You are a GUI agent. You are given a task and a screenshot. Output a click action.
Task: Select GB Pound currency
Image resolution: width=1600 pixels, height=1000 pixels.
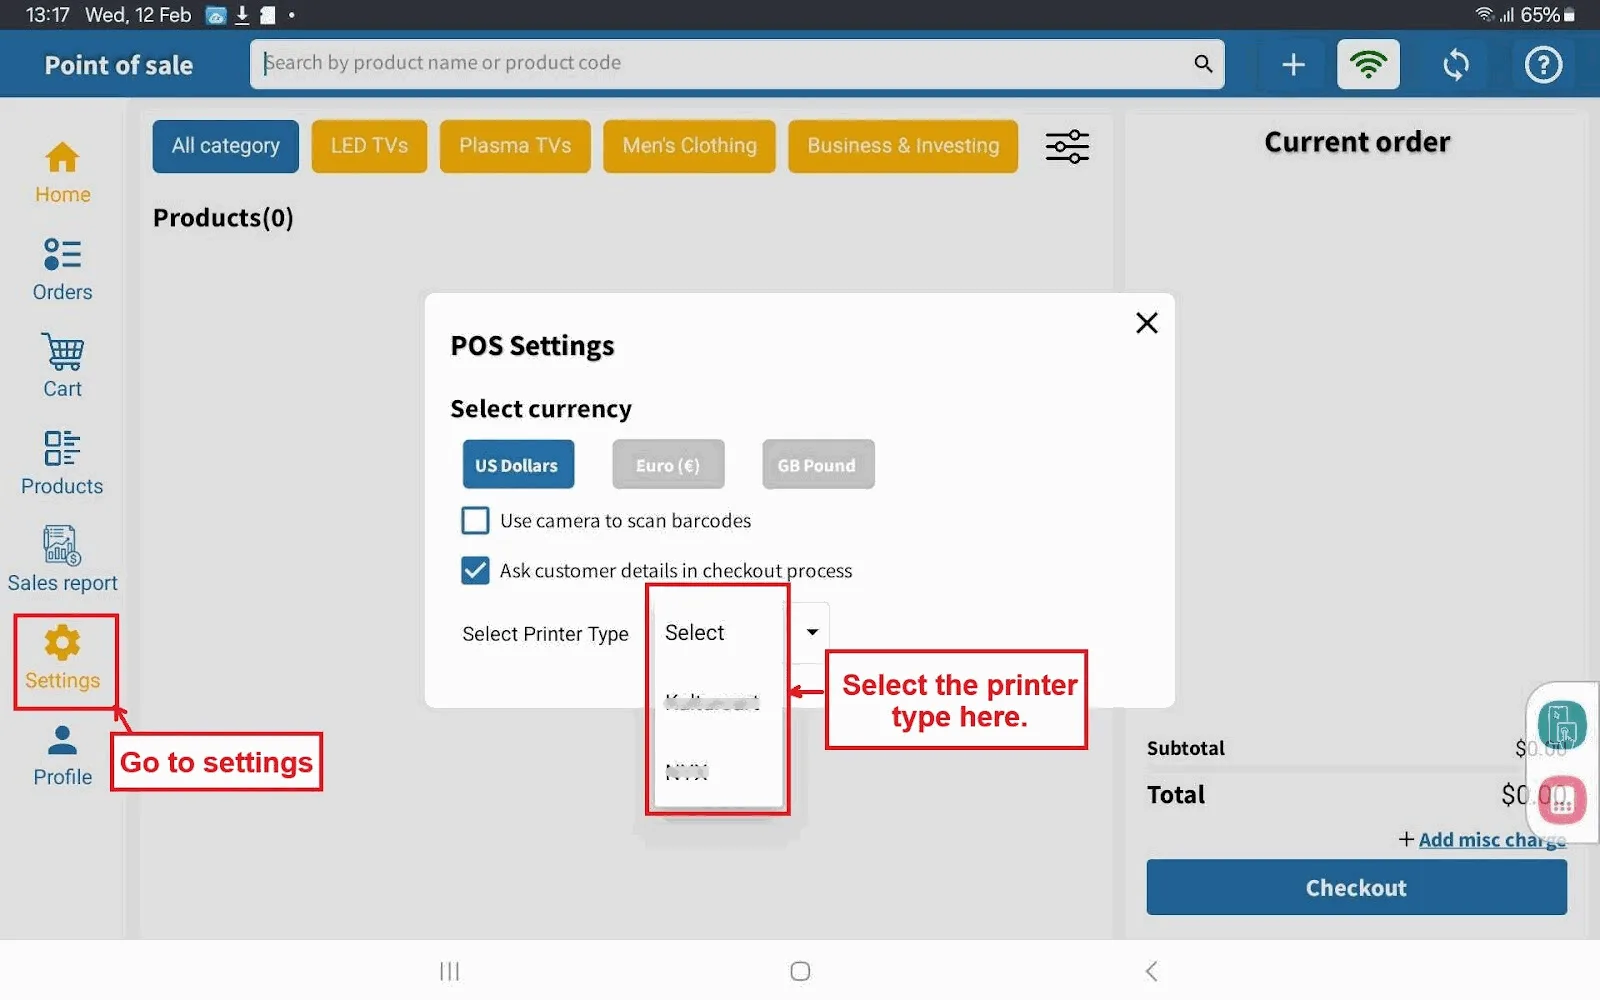(817, 465)
